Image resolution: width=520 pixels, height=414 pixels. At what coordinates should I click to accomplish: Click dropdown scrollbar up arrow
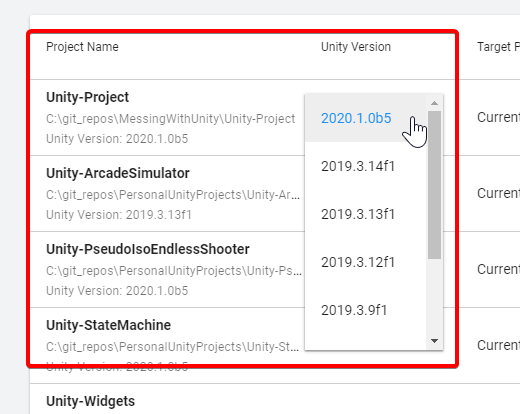434,103
